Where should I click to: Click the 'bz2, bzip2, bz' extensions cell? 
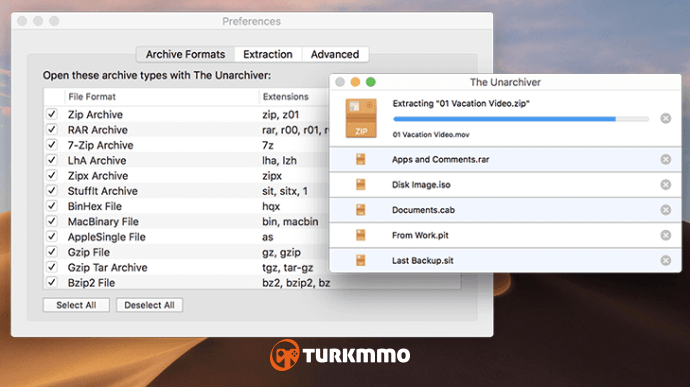(x=296, y=283)
